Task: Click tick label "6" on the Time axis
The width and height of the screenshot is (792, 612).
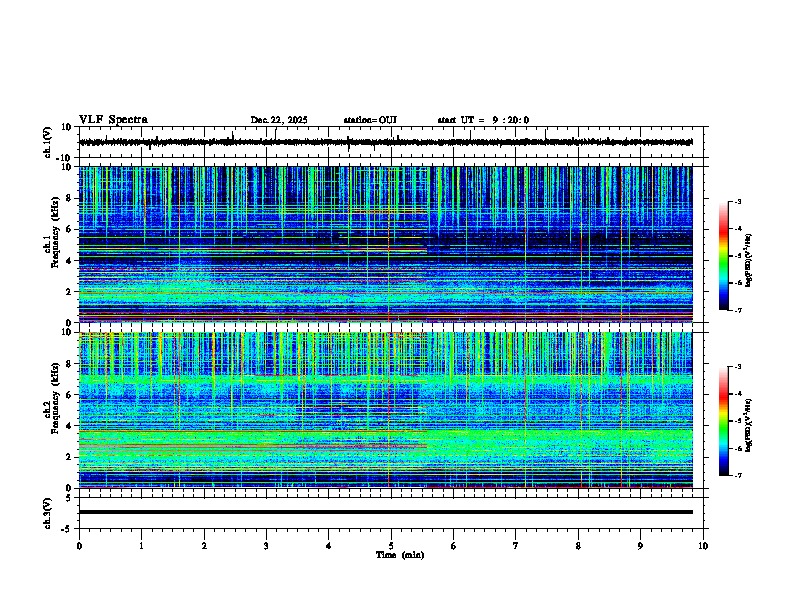Action: [454, 546]
